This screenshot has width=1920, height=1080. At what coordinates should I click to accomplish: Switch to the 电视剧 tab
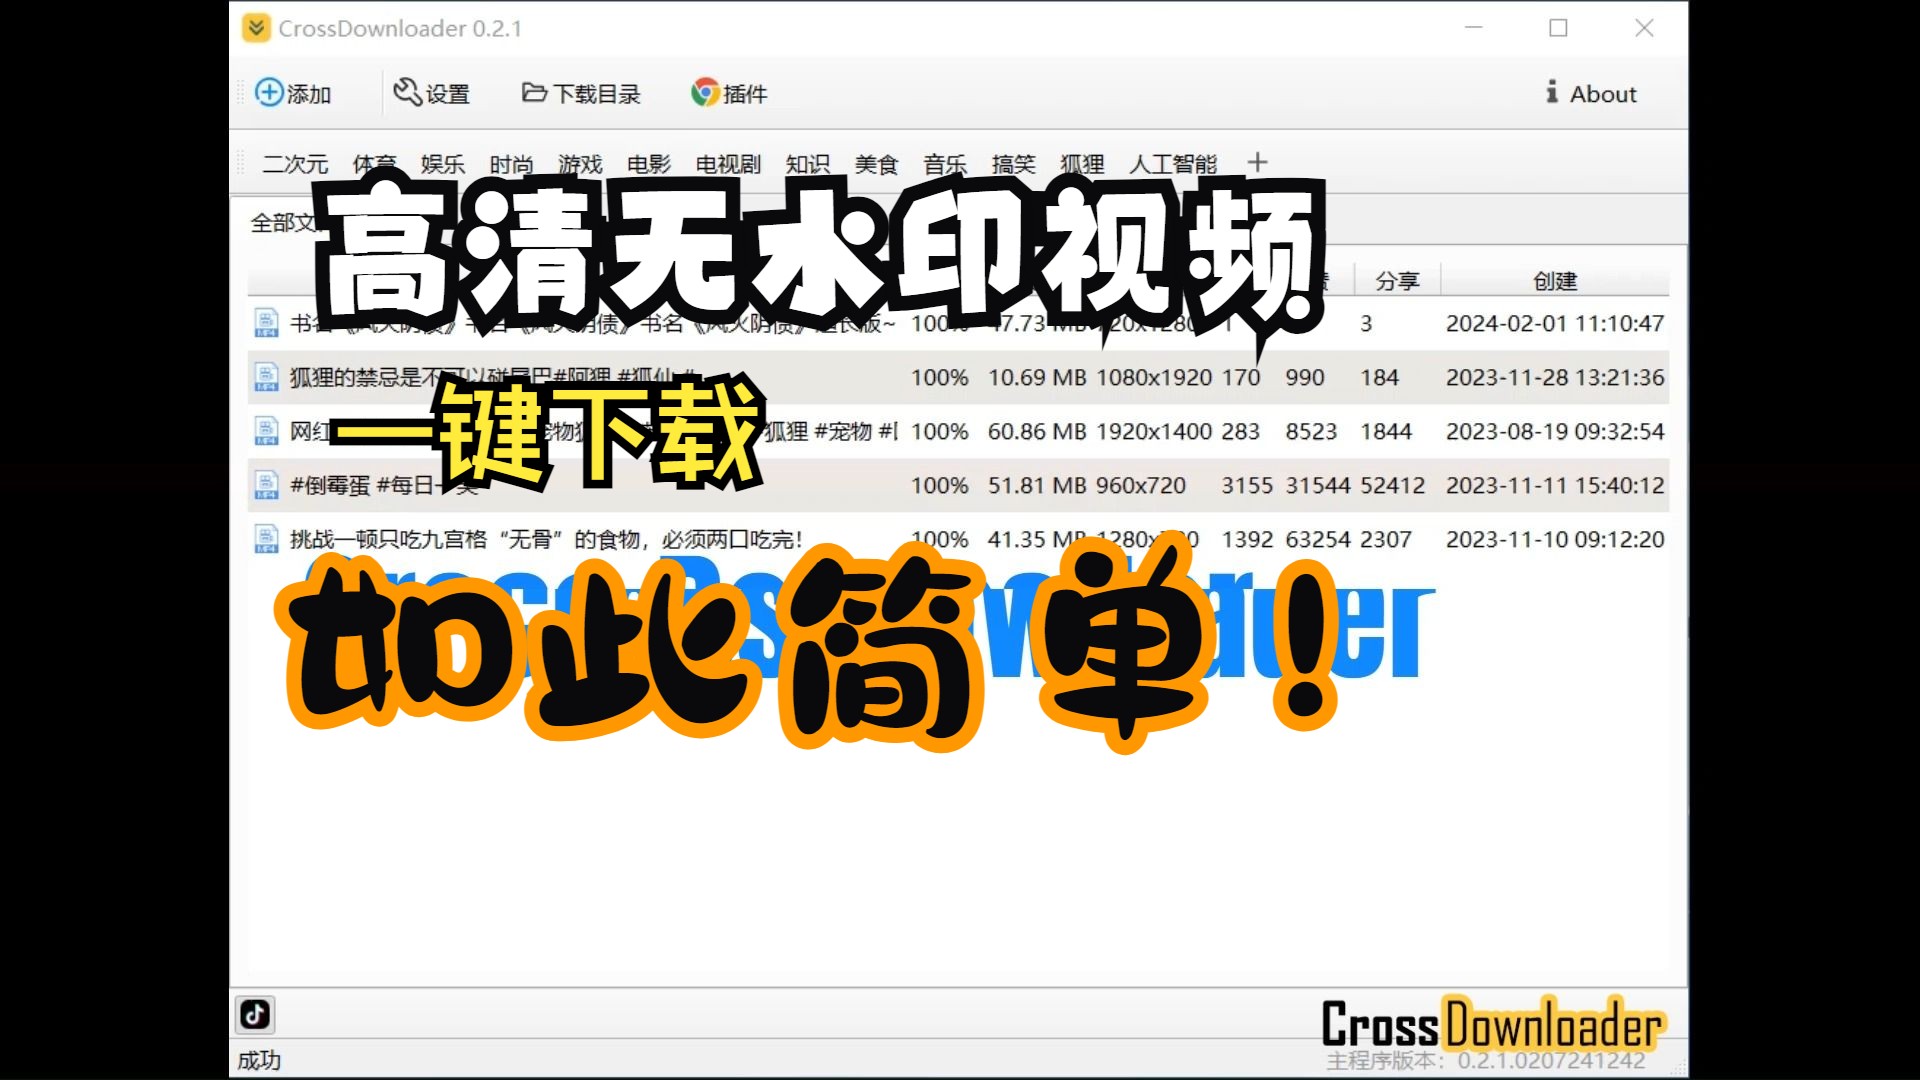[x=728, y=164]
